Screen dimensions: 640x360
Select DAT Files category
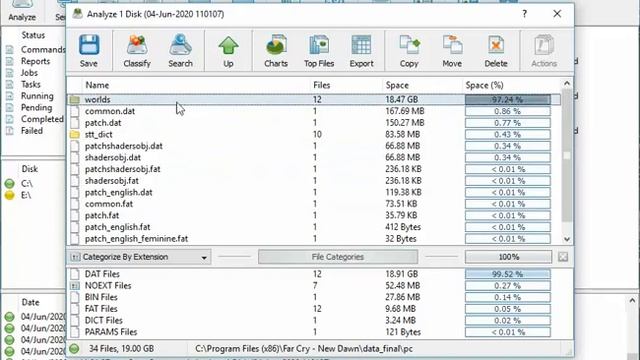tap(313, 274)
